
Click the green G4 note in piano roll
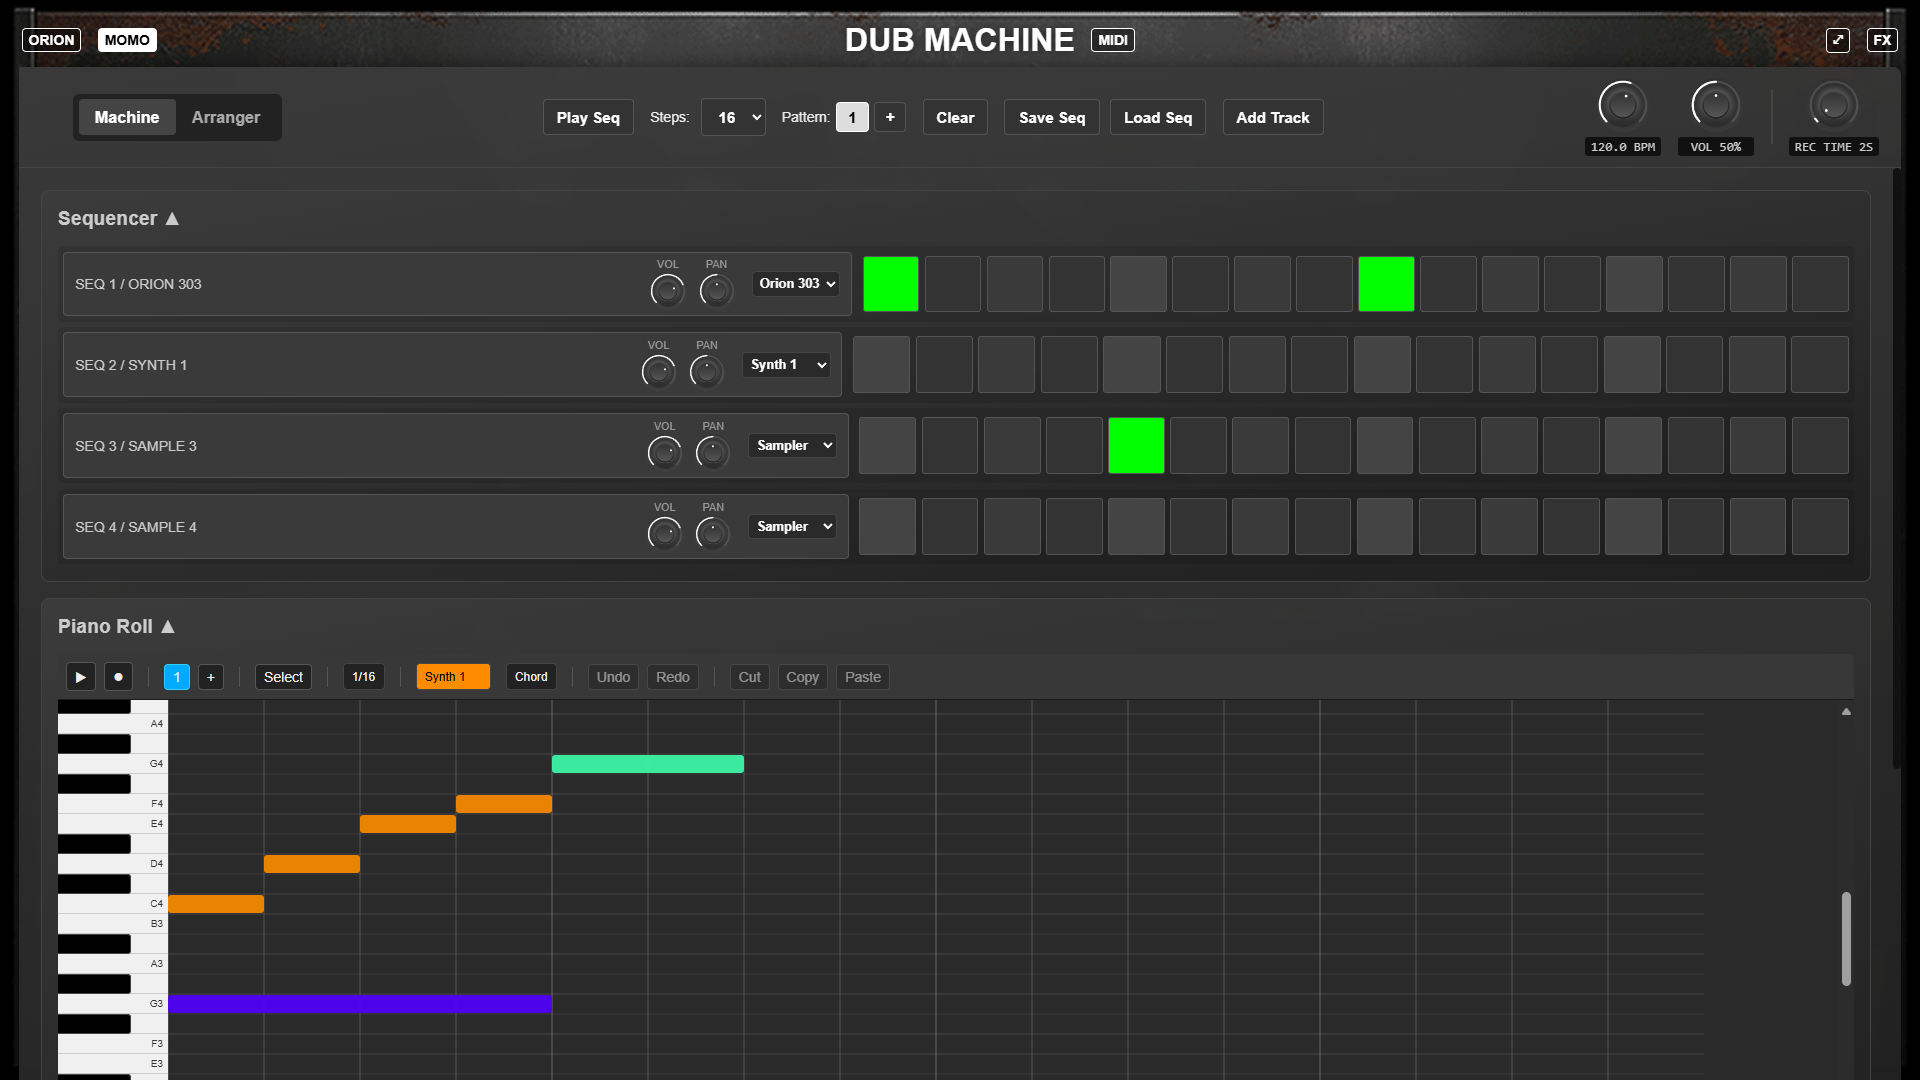[x=647, y=764]
